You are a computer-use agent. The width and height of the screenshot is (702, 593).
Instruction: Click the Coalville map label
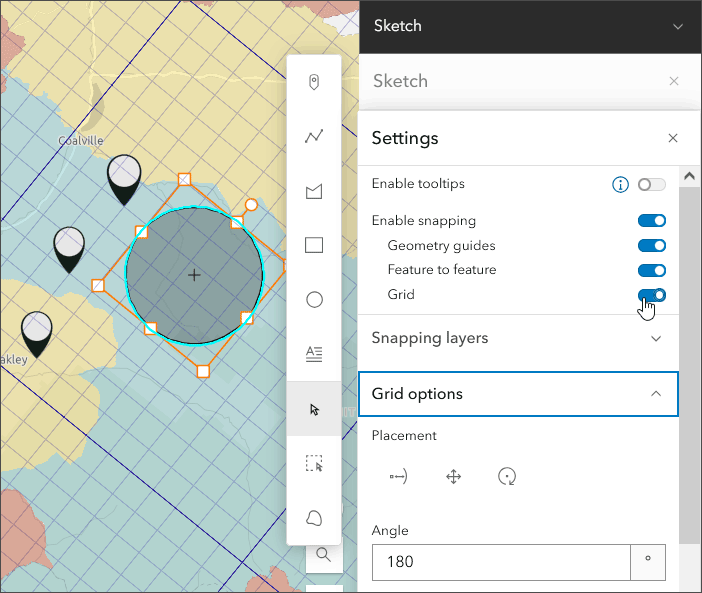tap(81, 141)
